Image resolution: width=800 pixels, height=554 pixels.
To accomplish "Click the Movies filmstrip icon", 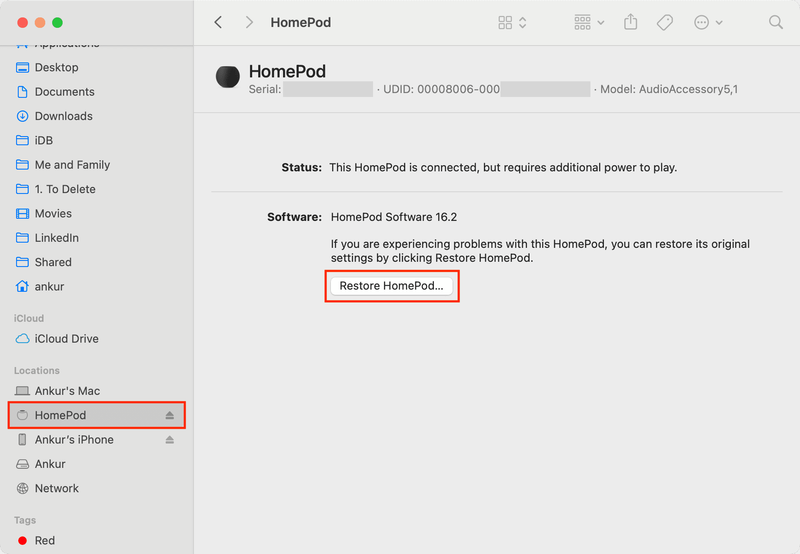I will pyautogui.click(x=22, y=214).
